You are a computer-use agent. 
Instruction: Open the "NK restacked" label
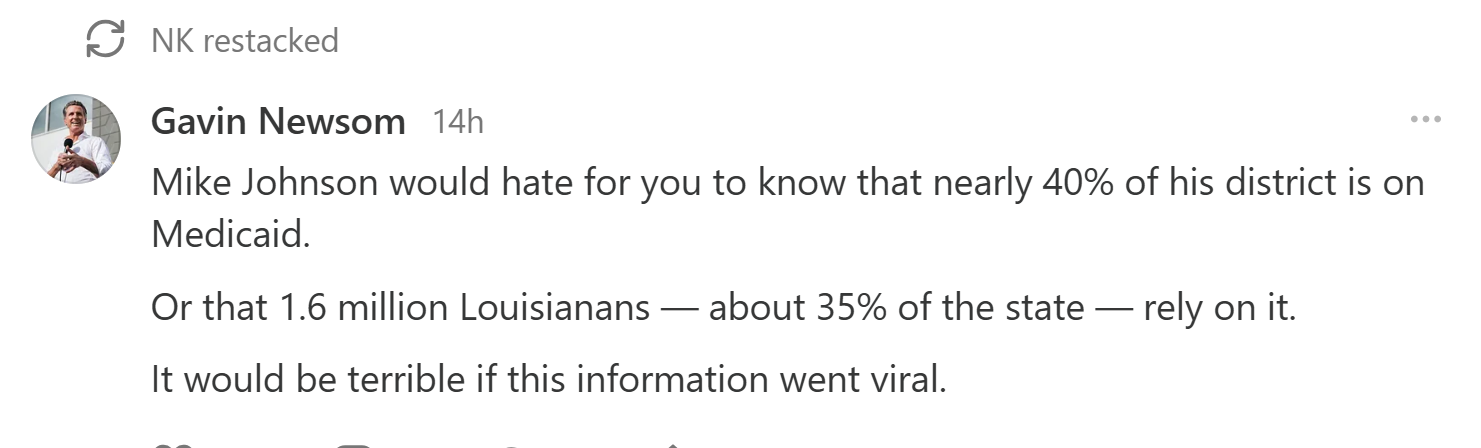(x=244, y=41)
